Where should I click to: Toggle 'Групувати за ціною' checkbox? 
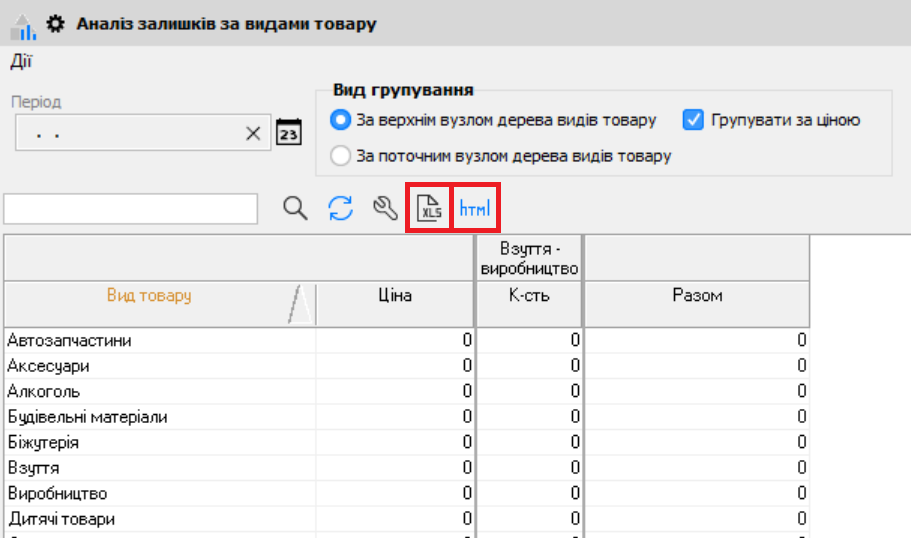693,120
